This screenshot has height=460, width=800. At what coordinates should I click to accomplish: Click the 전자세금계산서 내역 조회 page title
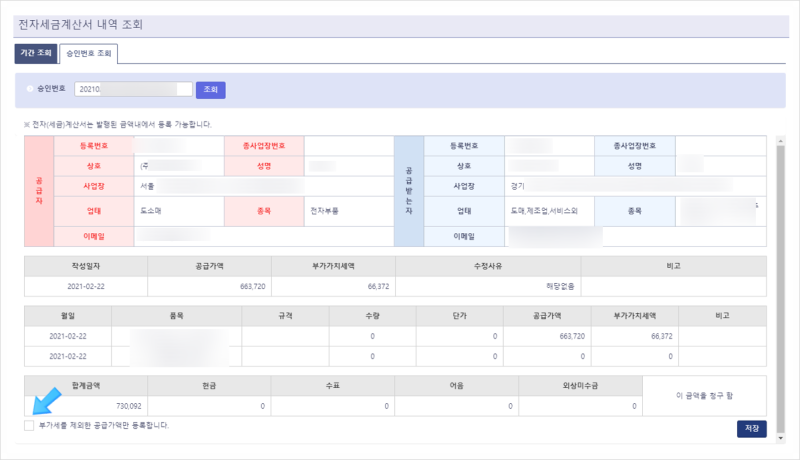click(81, 24)
